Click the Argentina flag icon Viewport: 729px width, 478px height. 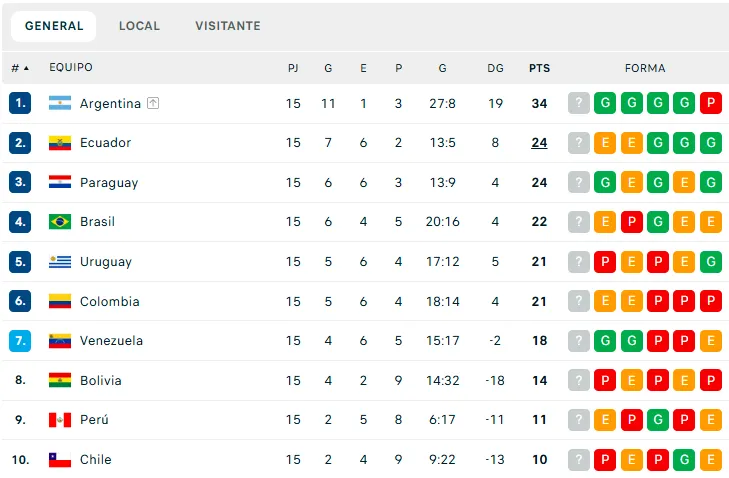[60, 103]
